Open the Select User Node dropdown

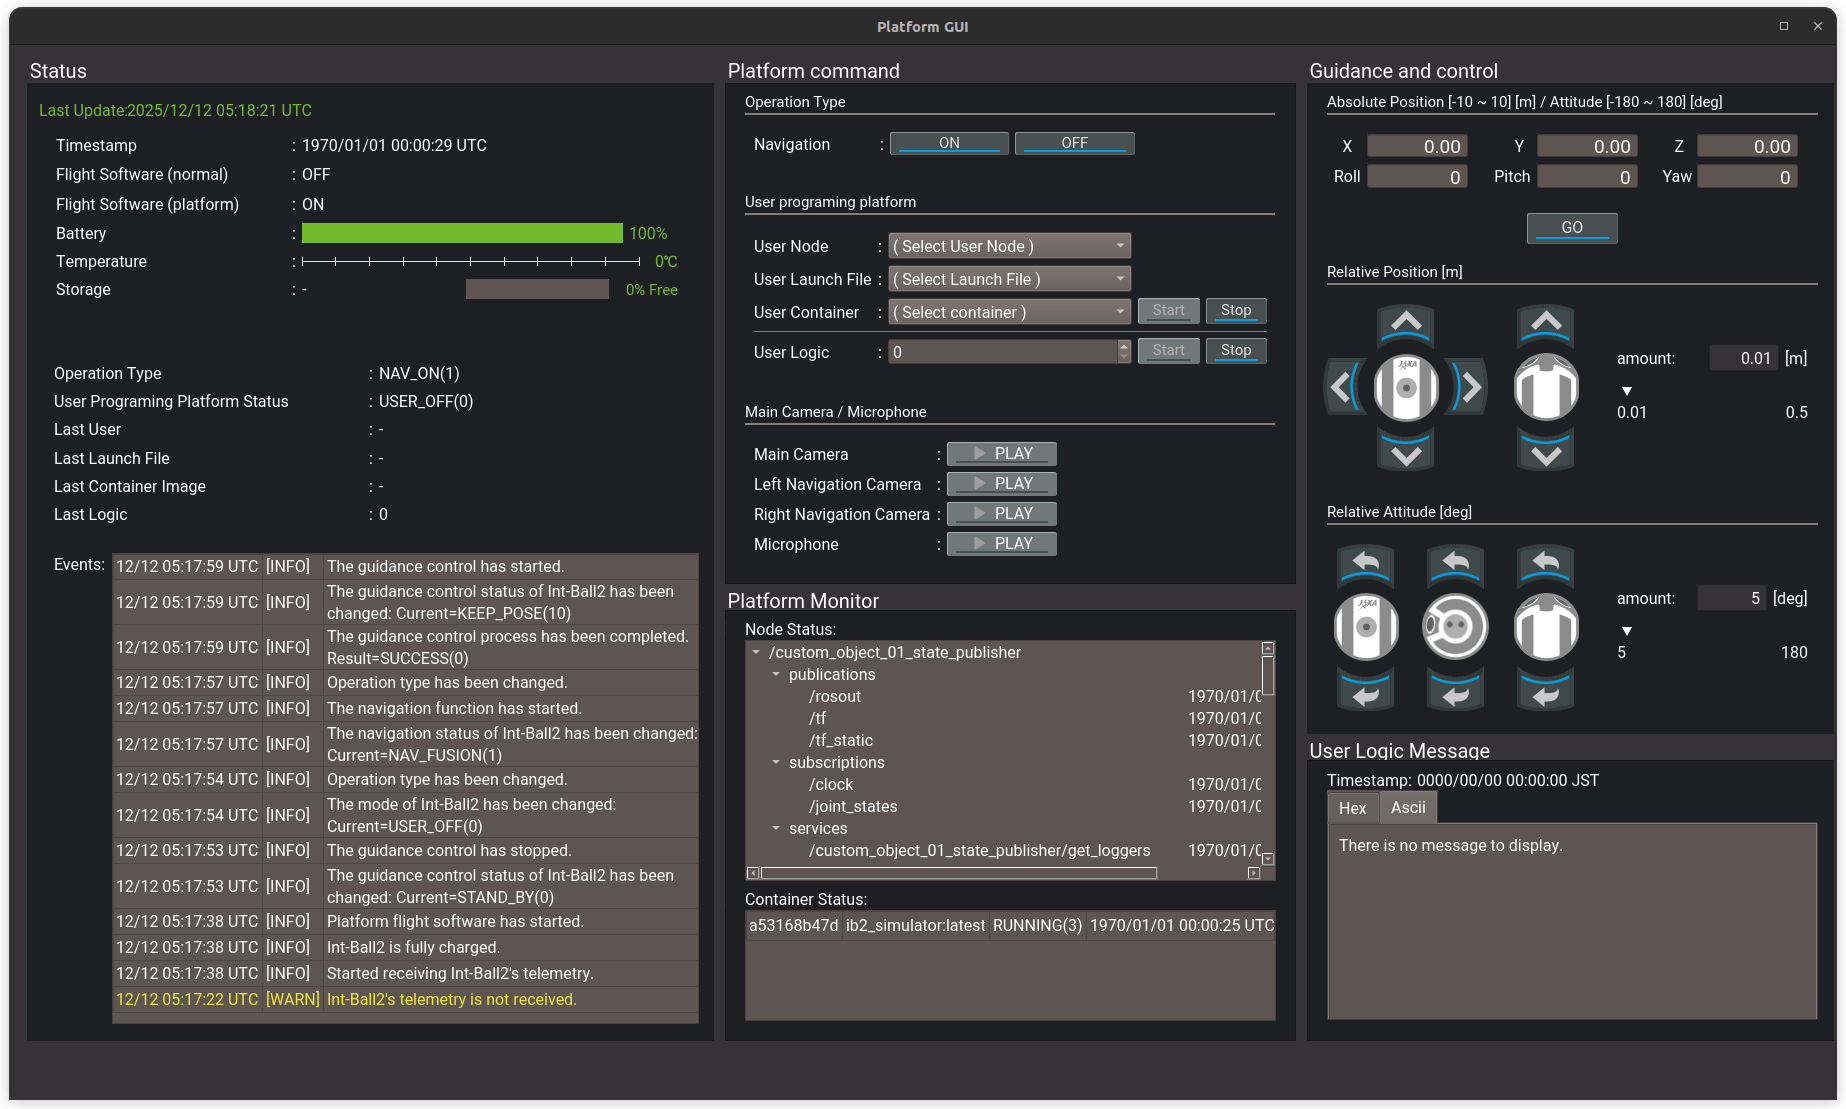click(1008, 245)
